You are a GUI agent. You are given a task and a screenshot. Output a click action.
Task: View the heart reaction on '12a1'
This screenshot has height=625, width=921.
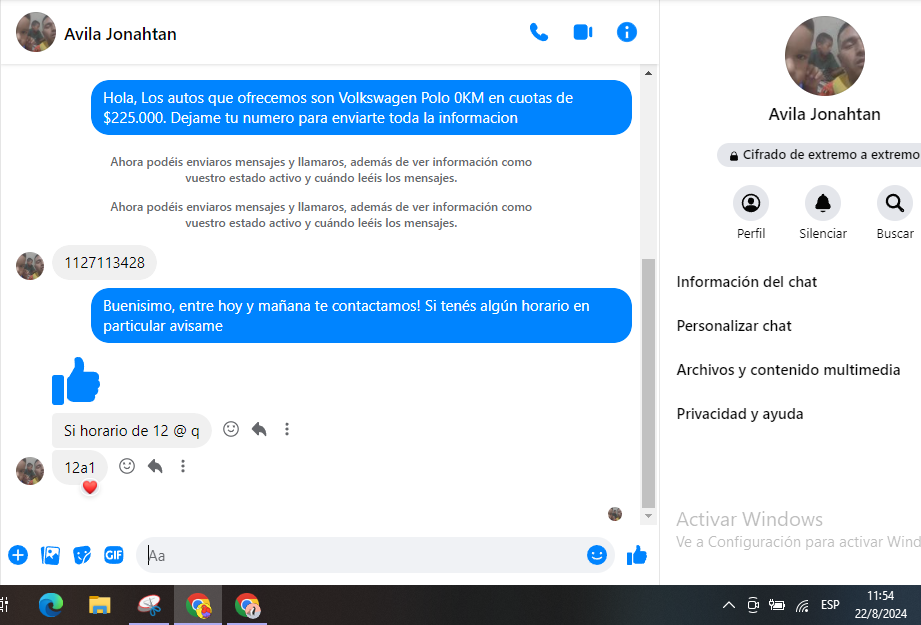89,487
